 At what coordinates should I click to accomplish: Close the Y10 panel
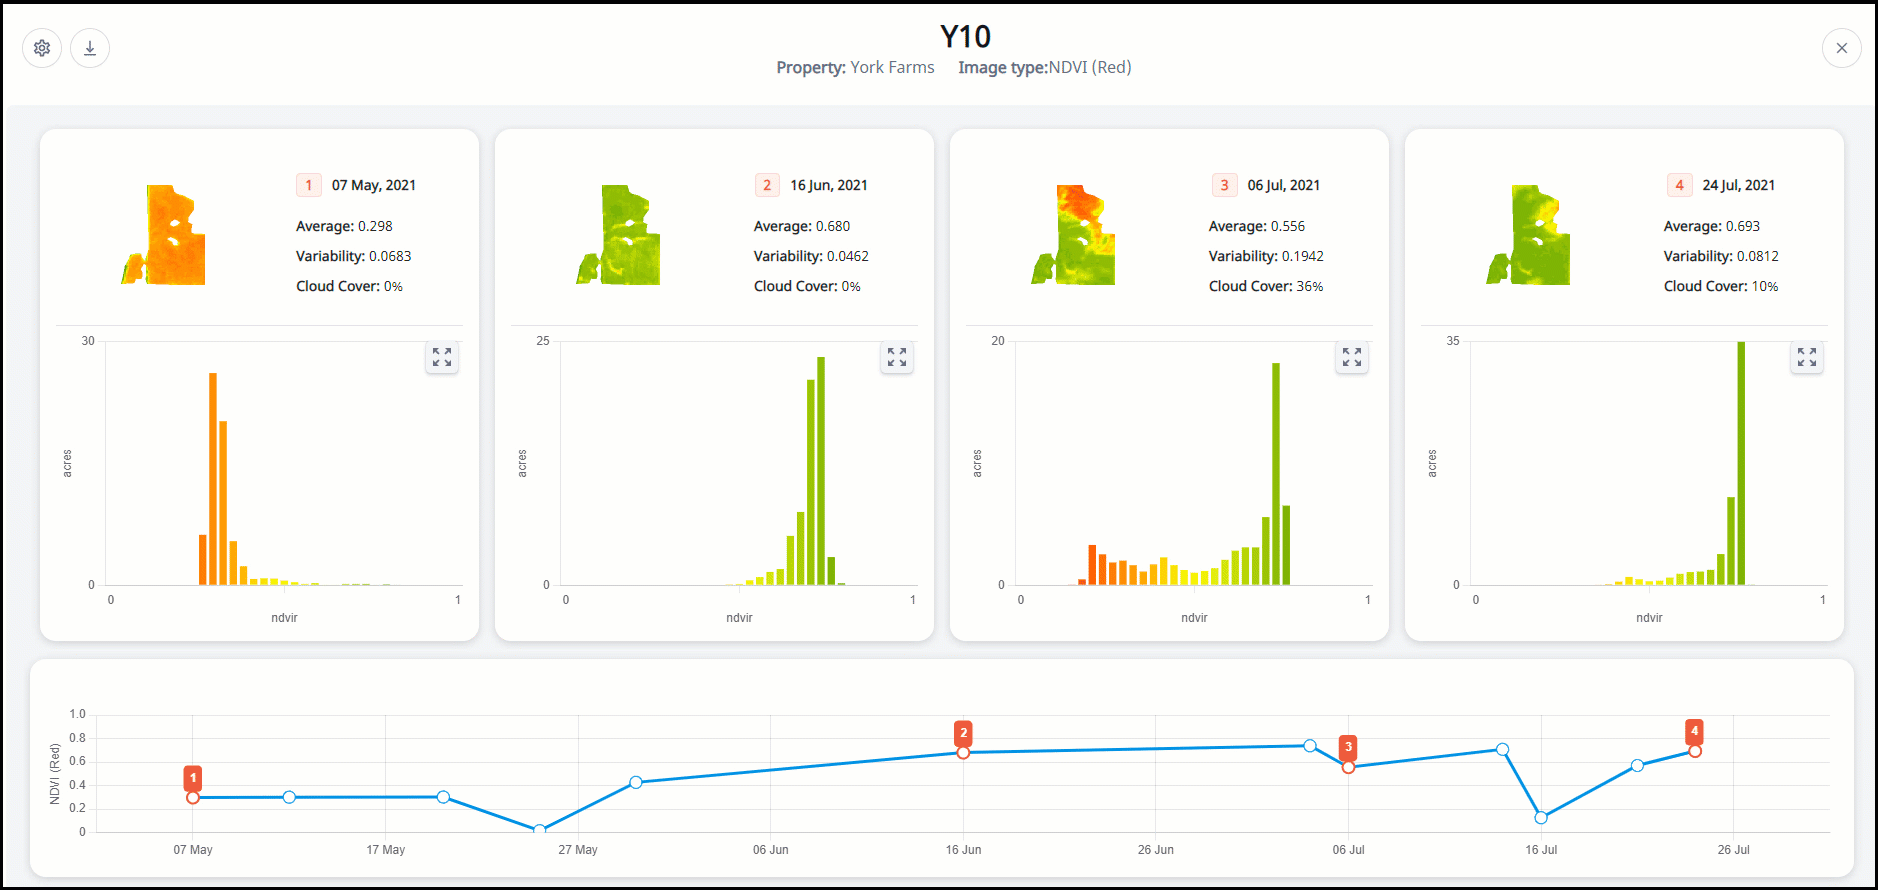point(1841,48)
